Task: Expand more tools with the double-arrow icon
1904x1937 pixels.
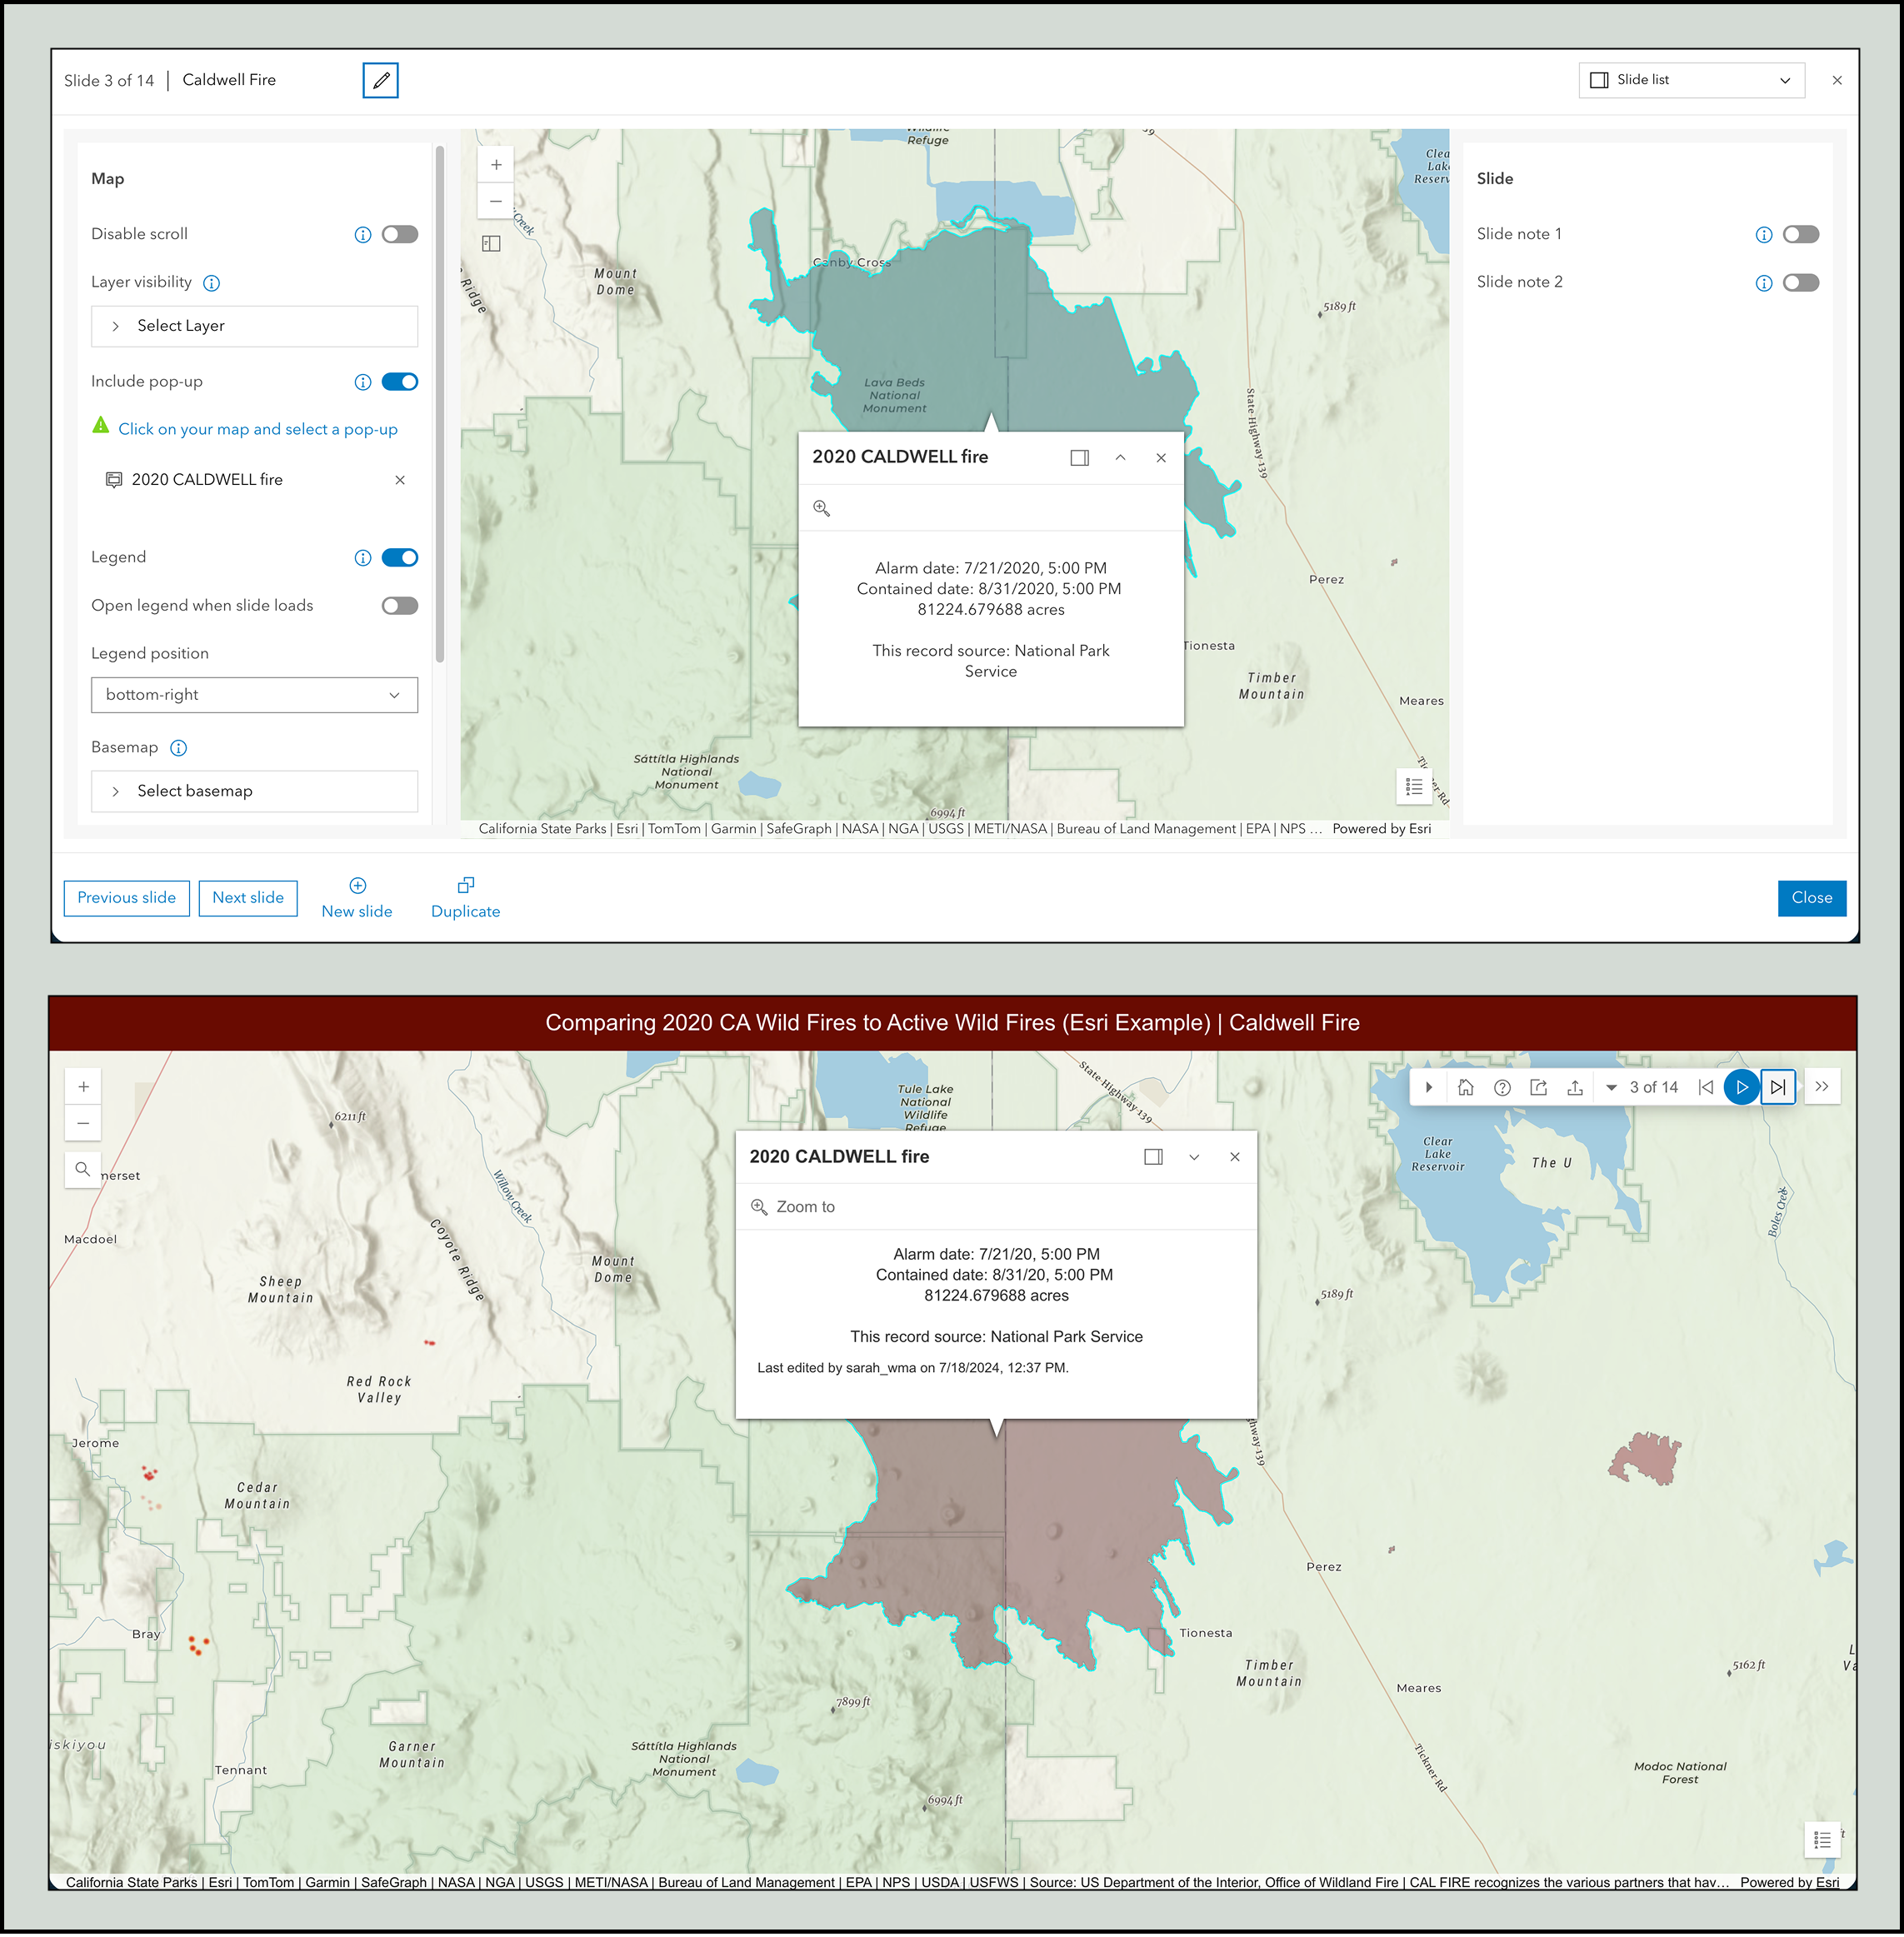Action: [1822, 1087]
